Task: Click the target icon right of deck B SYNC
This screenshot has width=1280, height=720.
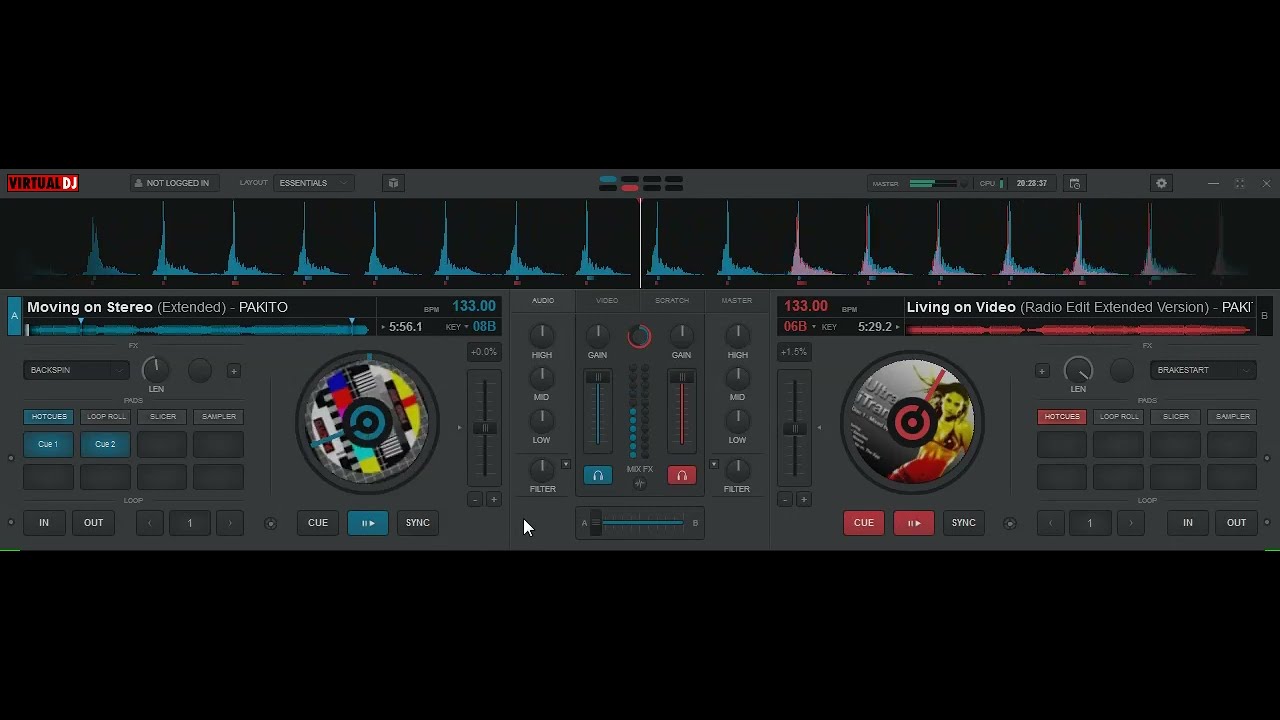Action: pyautogui.click(x=1010, y=524)
